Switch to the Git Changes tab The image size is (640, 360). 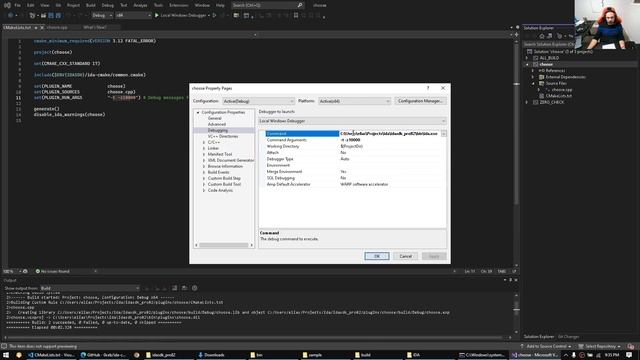click(x=568, y=337)
